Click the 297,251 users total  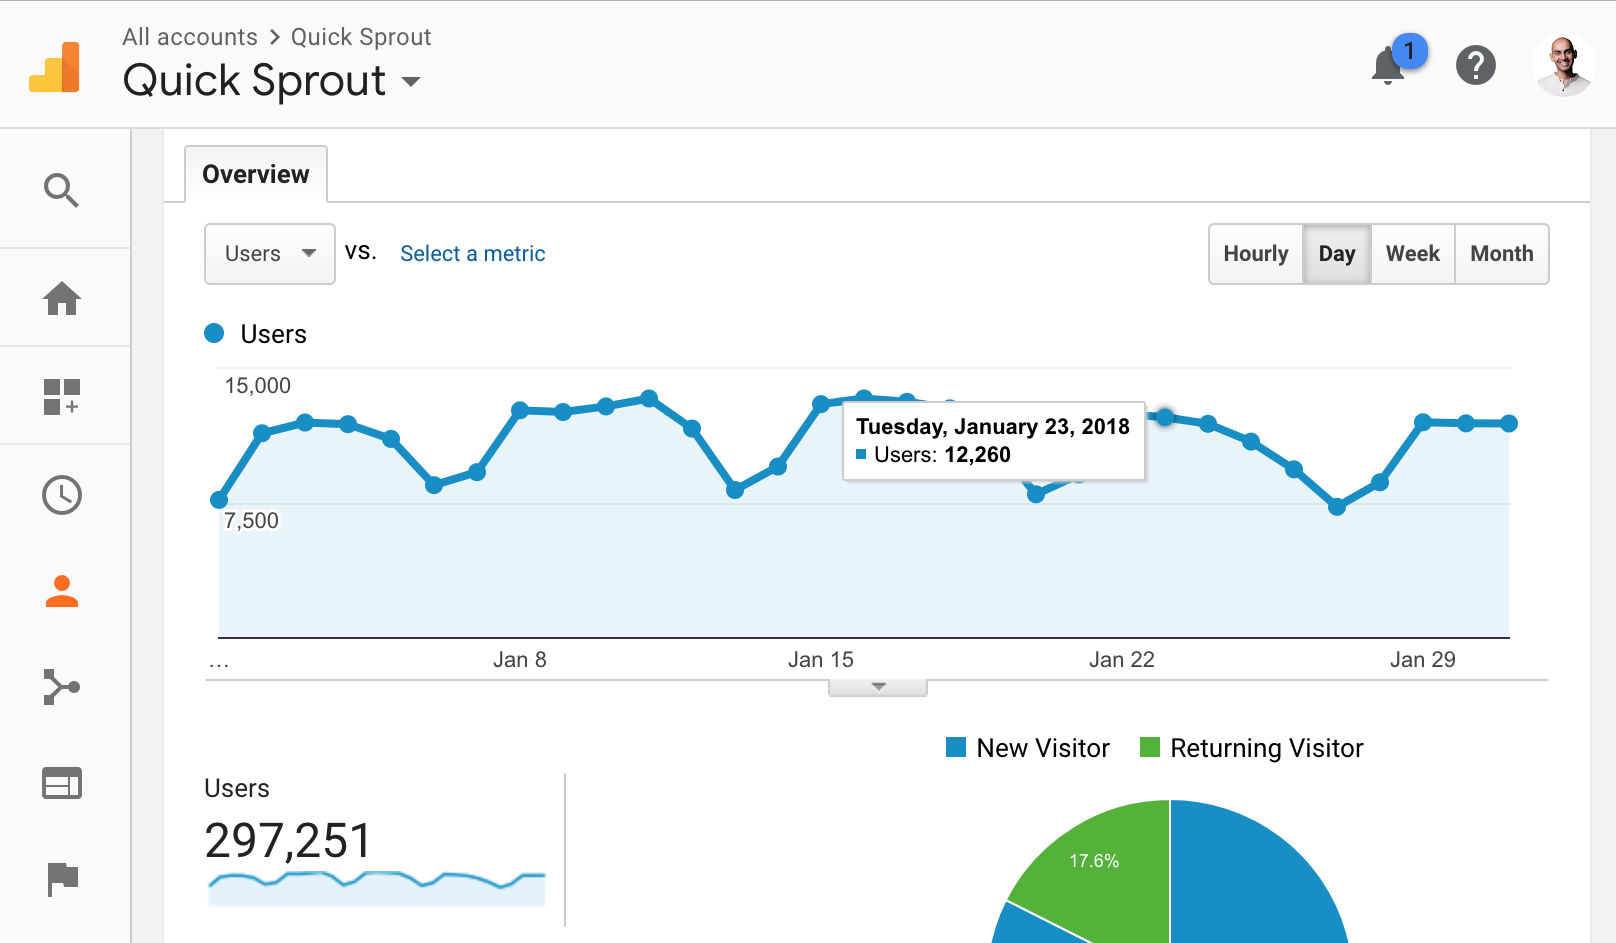point(288,840)
